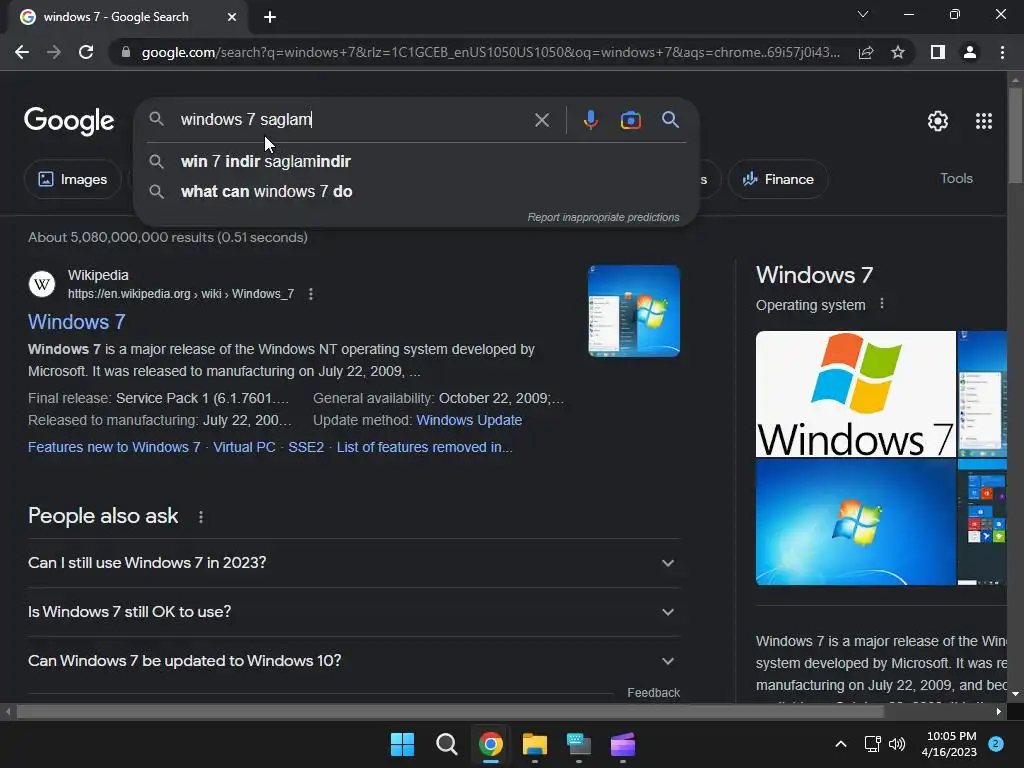Go to the Google logo homepage
The width and height of the screenshot is (1024, 768).
pyautogui.click(x=69, y=121)
